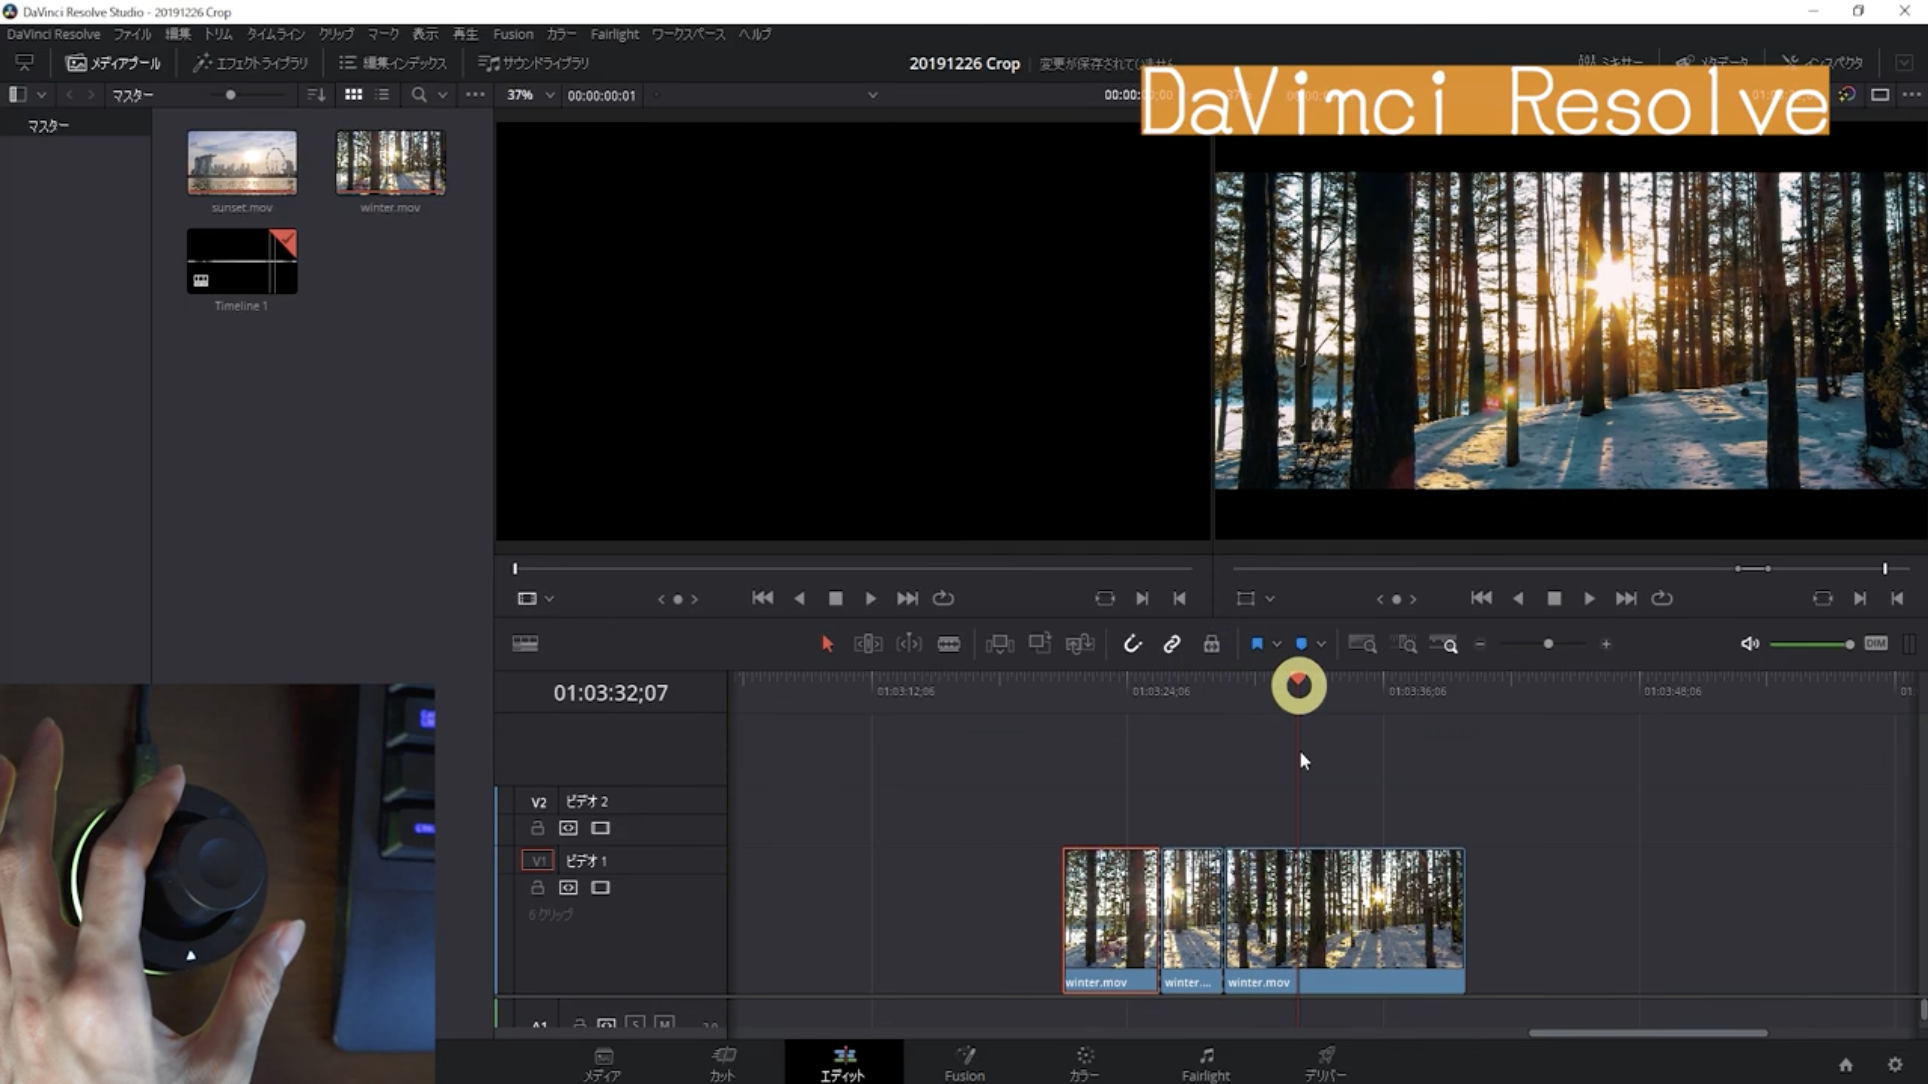Open project settings gear icon

click(x=1895, y=1065)
